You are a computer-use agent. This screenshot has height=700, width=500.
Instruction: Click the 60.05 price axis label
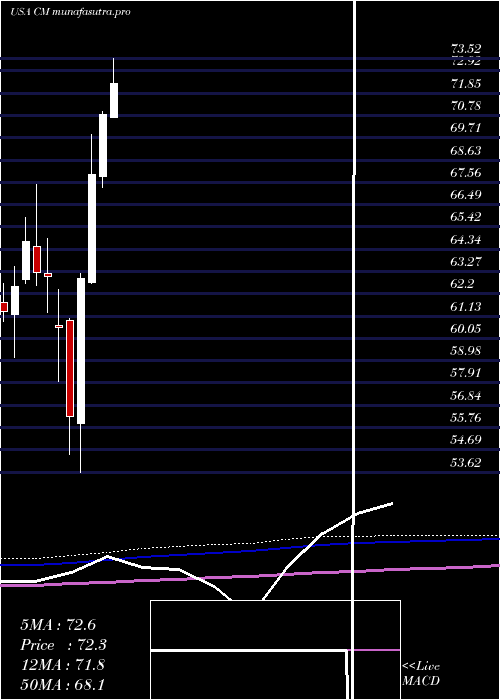(x=466, y=329)
